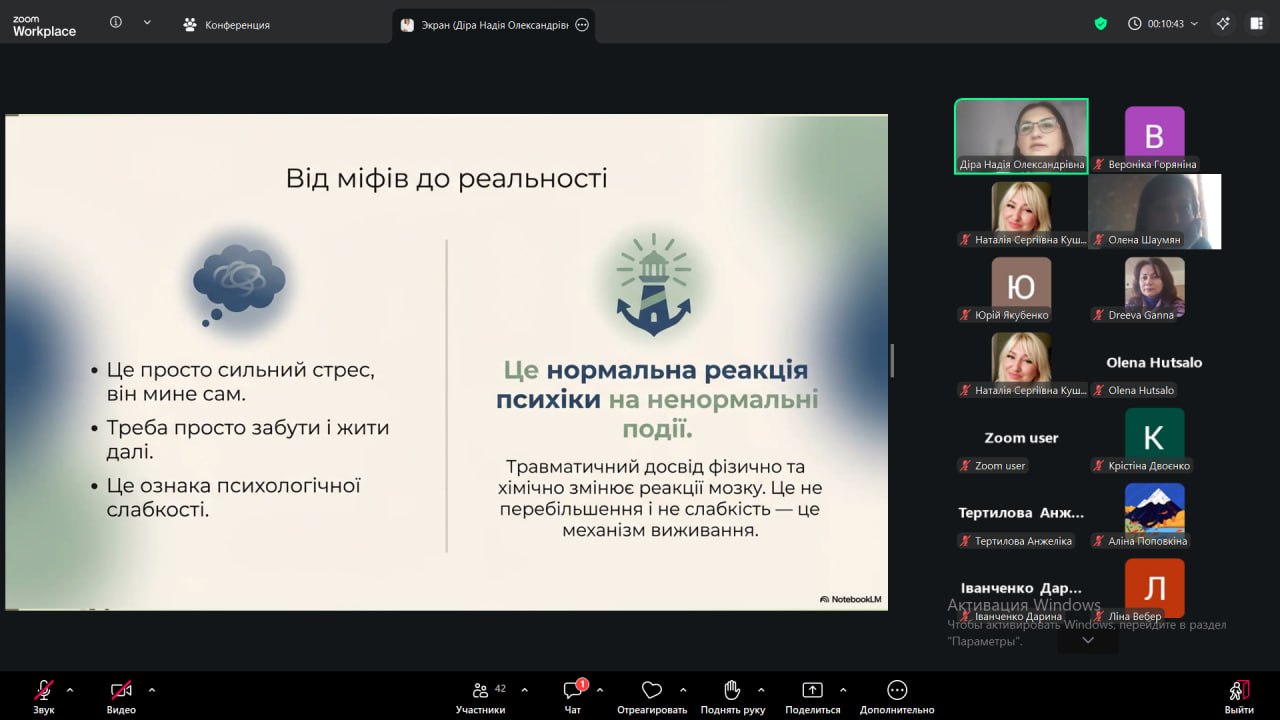1280x720 pixels.
Task: Expand video options arrow next to Видео
Action: tap(152, 690)
